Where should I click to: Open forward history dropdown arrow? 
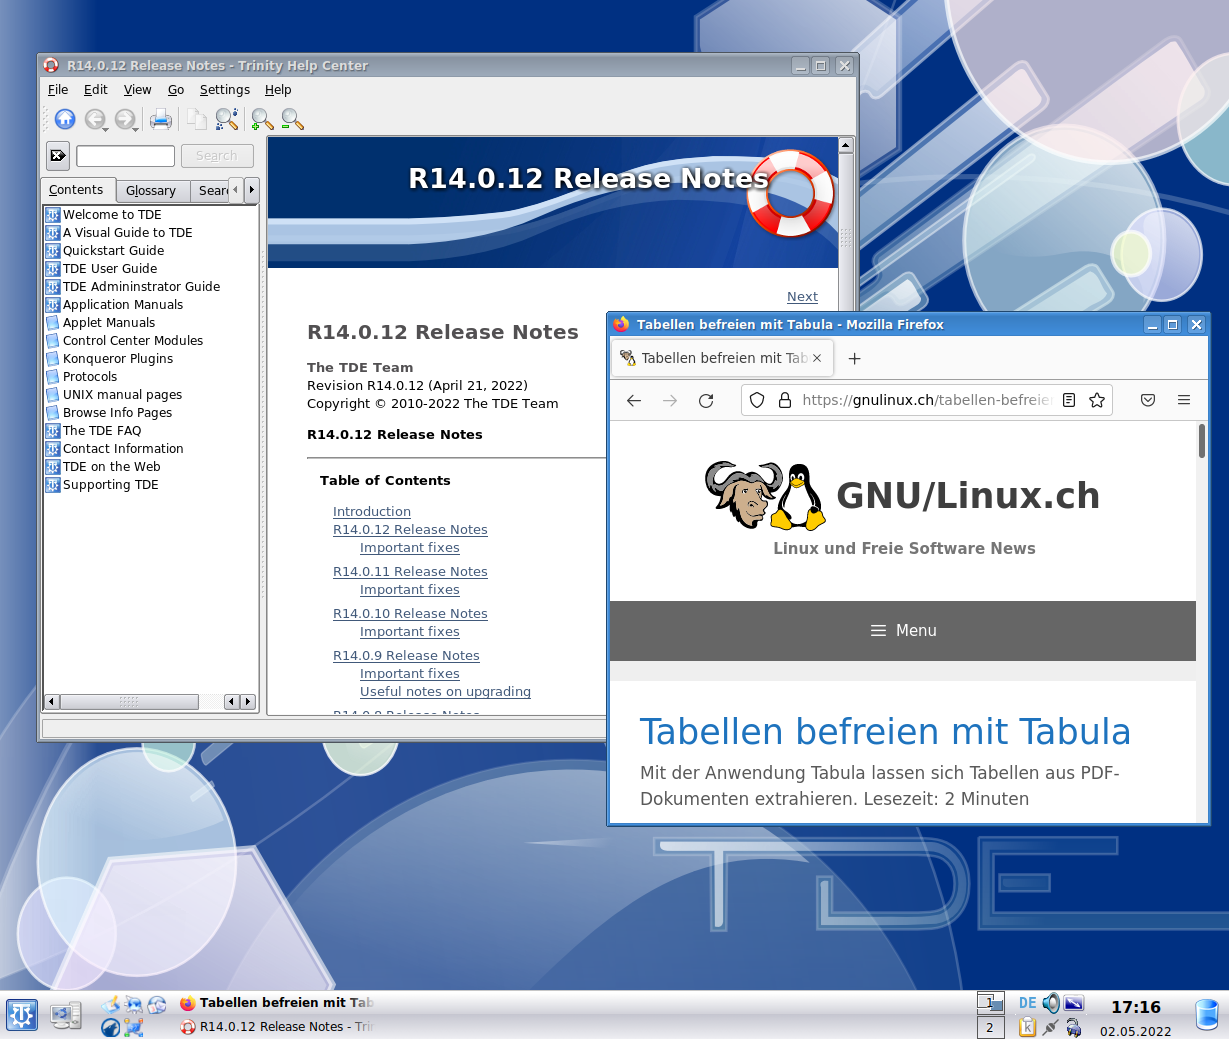click(136, 129)
